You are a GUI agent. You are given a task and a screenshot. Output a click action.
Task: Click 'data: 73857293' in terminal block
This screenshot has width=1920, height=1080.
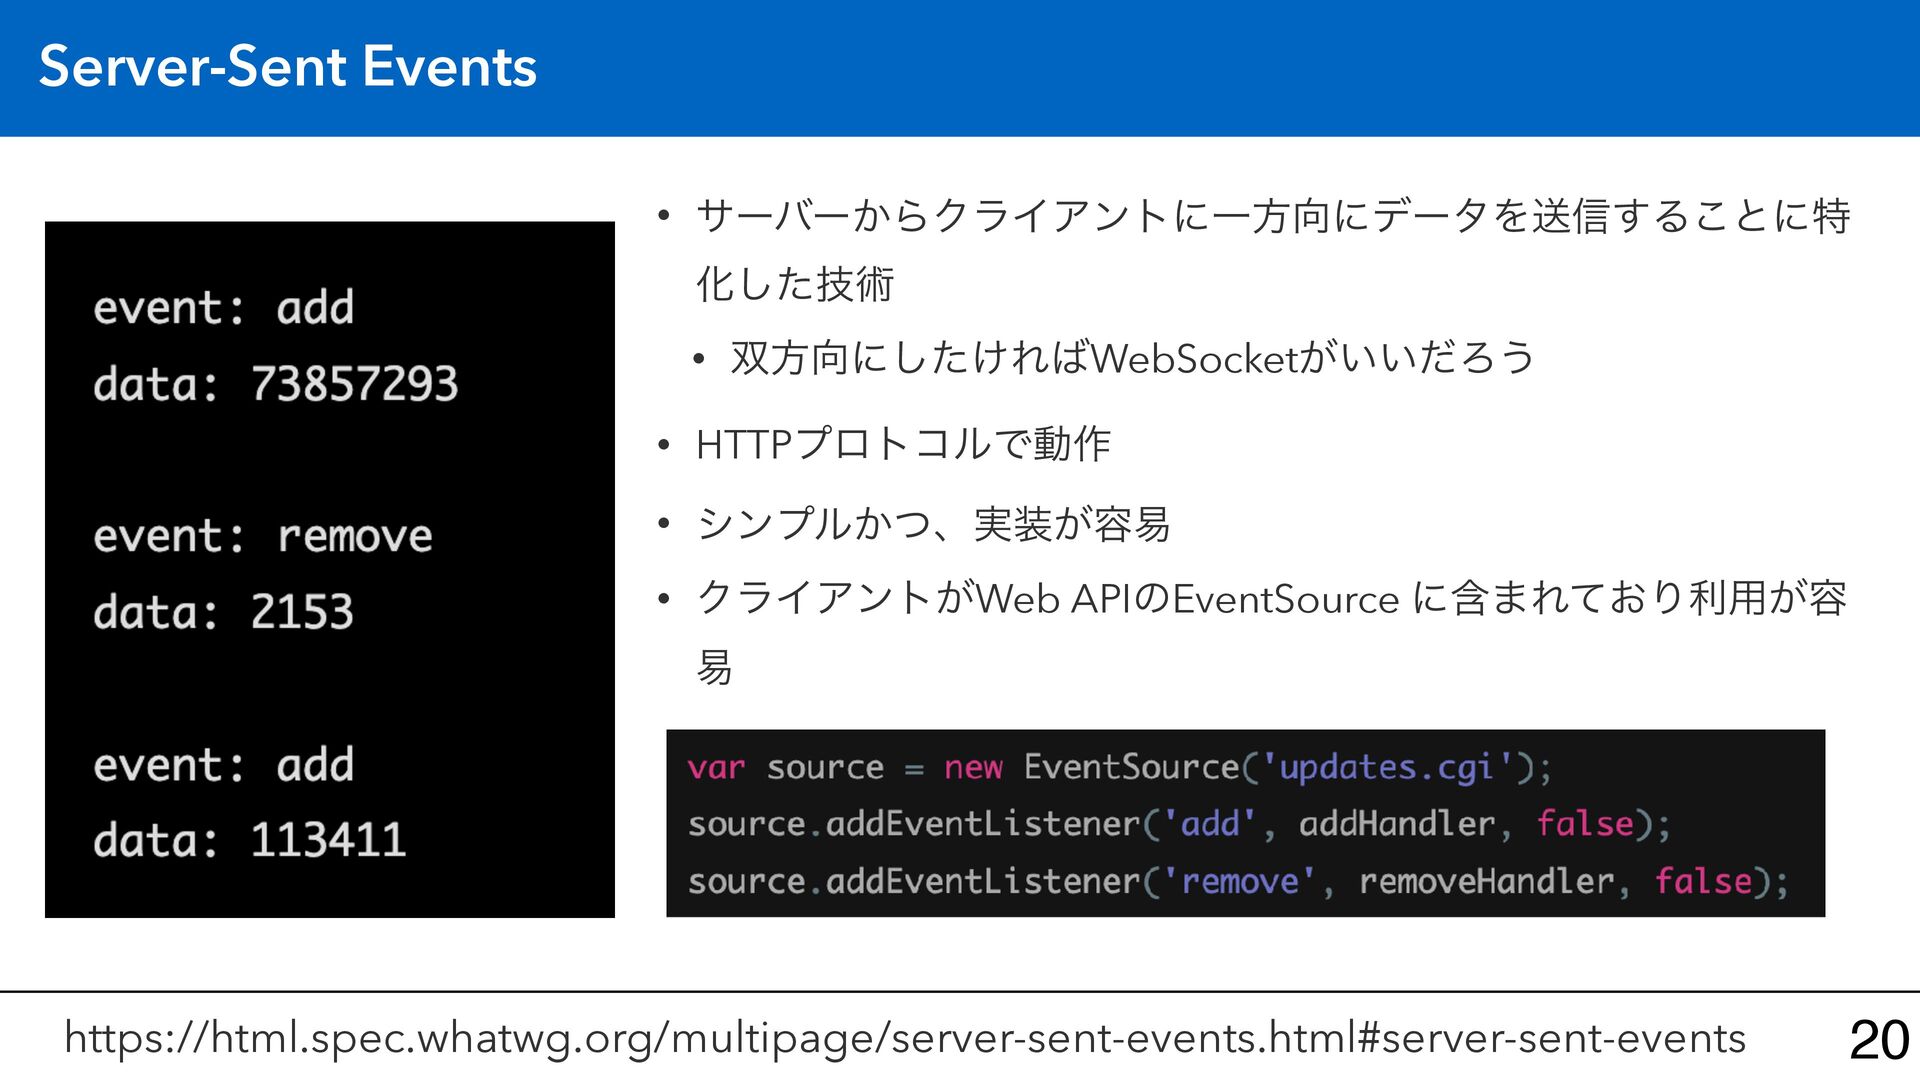tap(276, 384)
